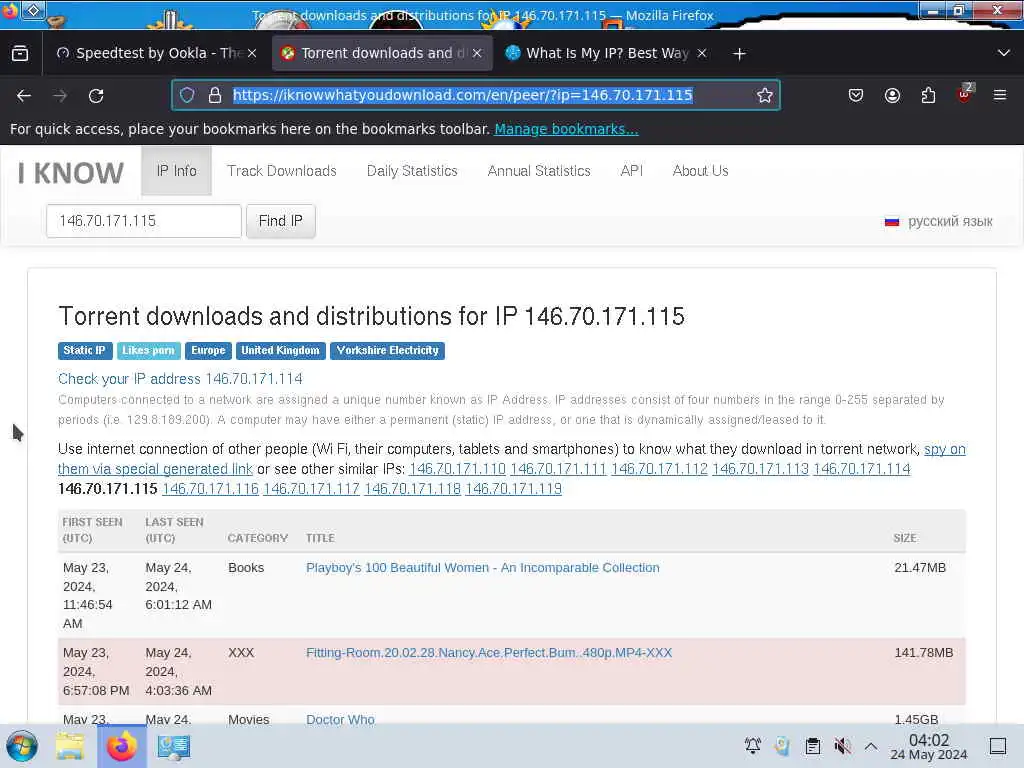Click the Russian flag icon
Image resolution: width=1024 pixels, height=768 pixels.
click(x=891, y=222)
